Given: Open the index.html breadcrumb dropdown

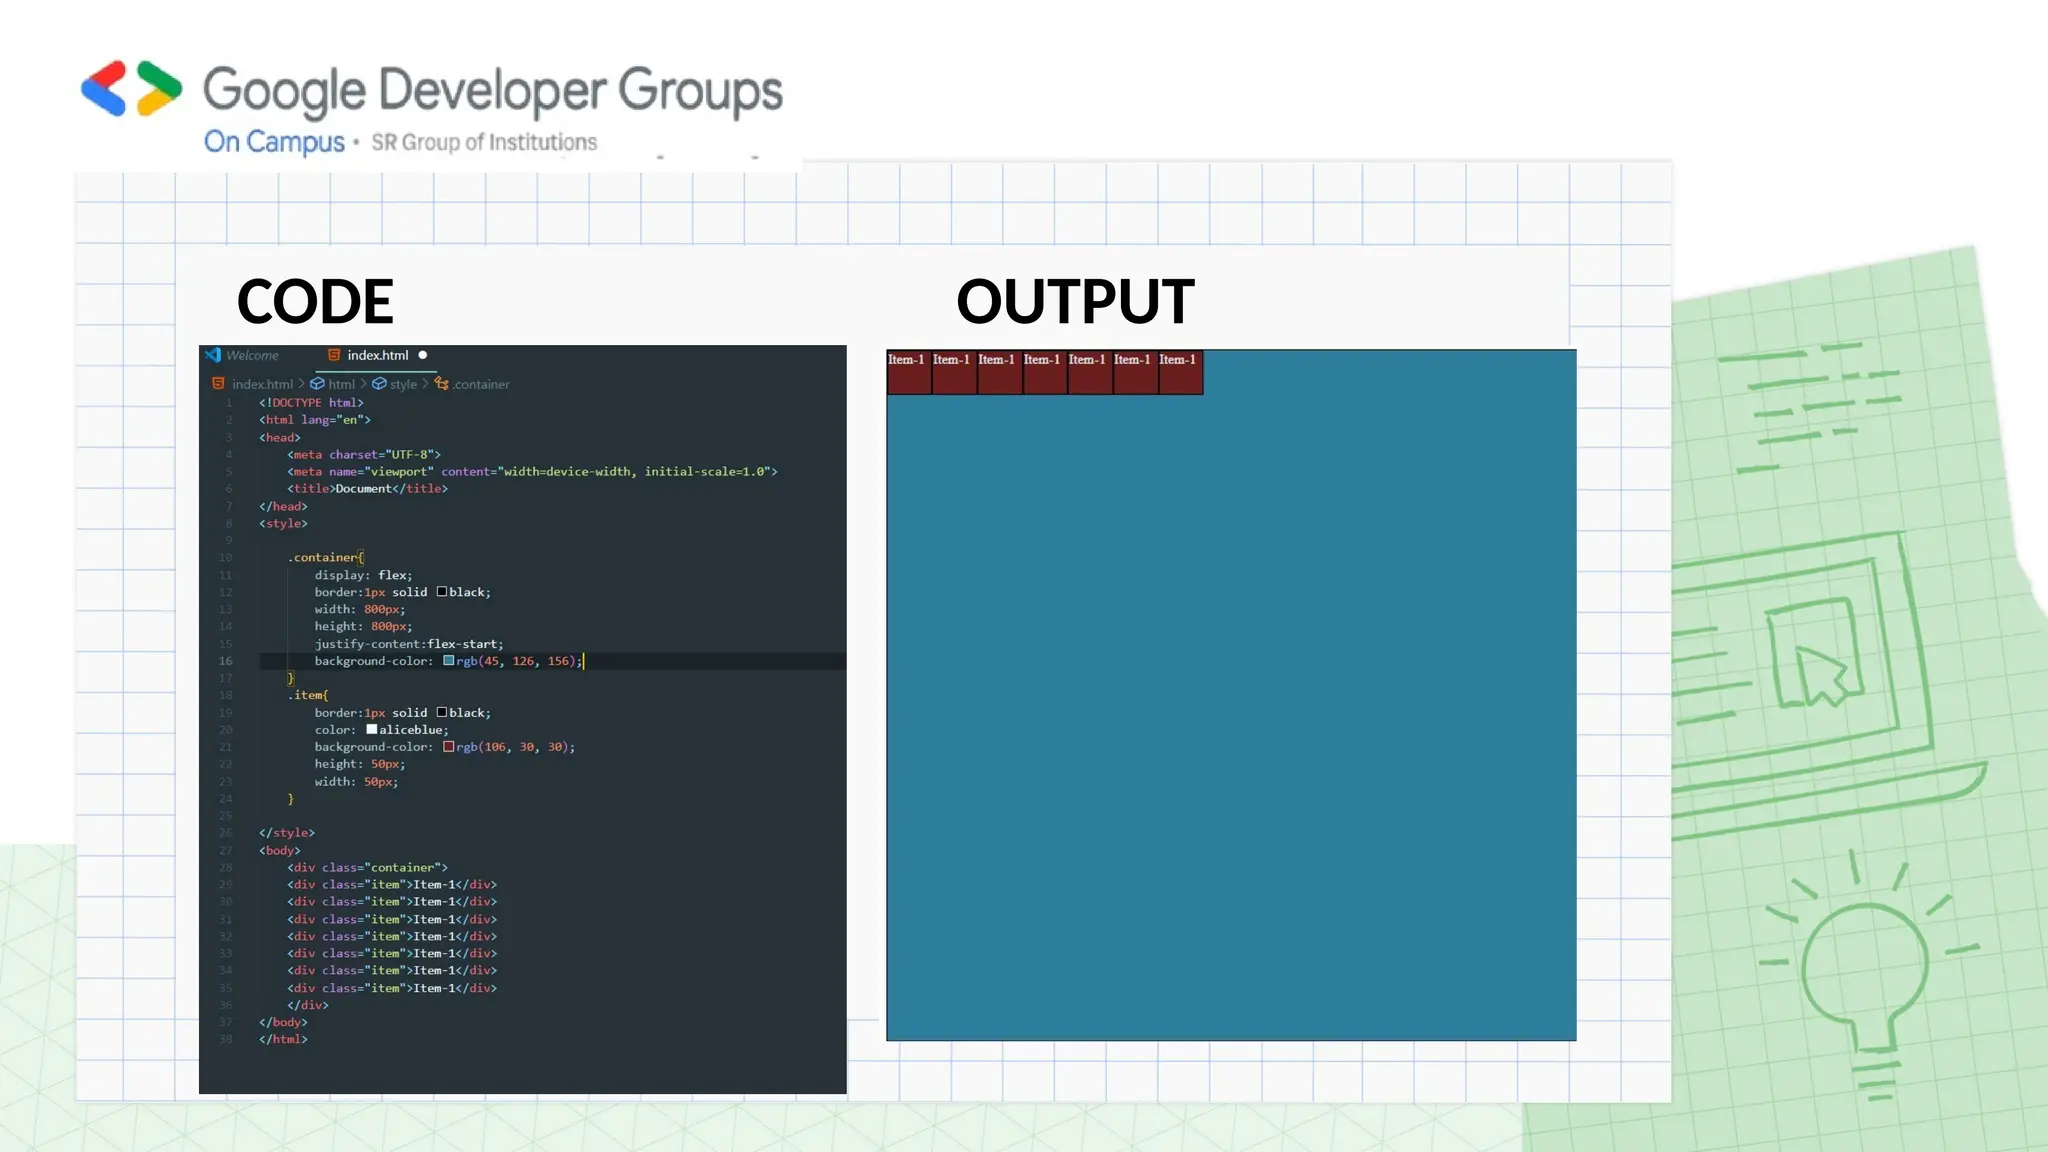Looking at the screenshot, I should click(262, 384).
